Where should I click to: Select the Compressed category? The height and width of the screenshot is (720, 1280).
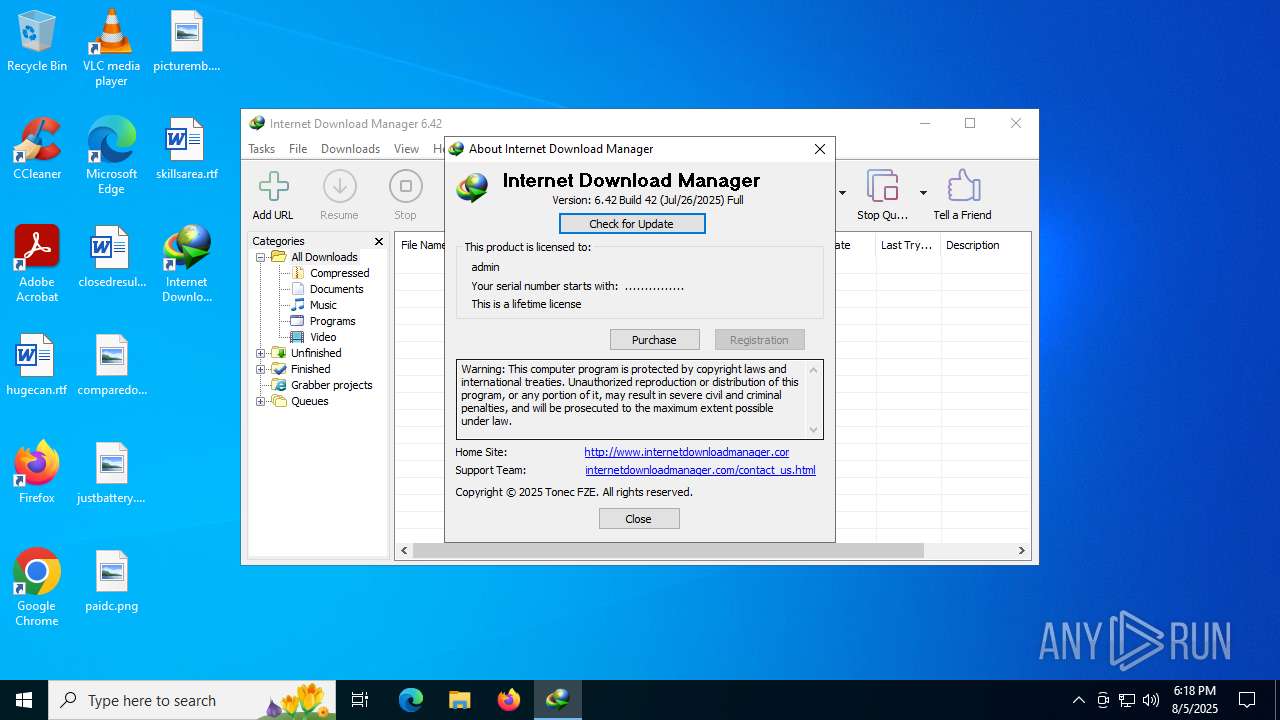pos(339,273)
